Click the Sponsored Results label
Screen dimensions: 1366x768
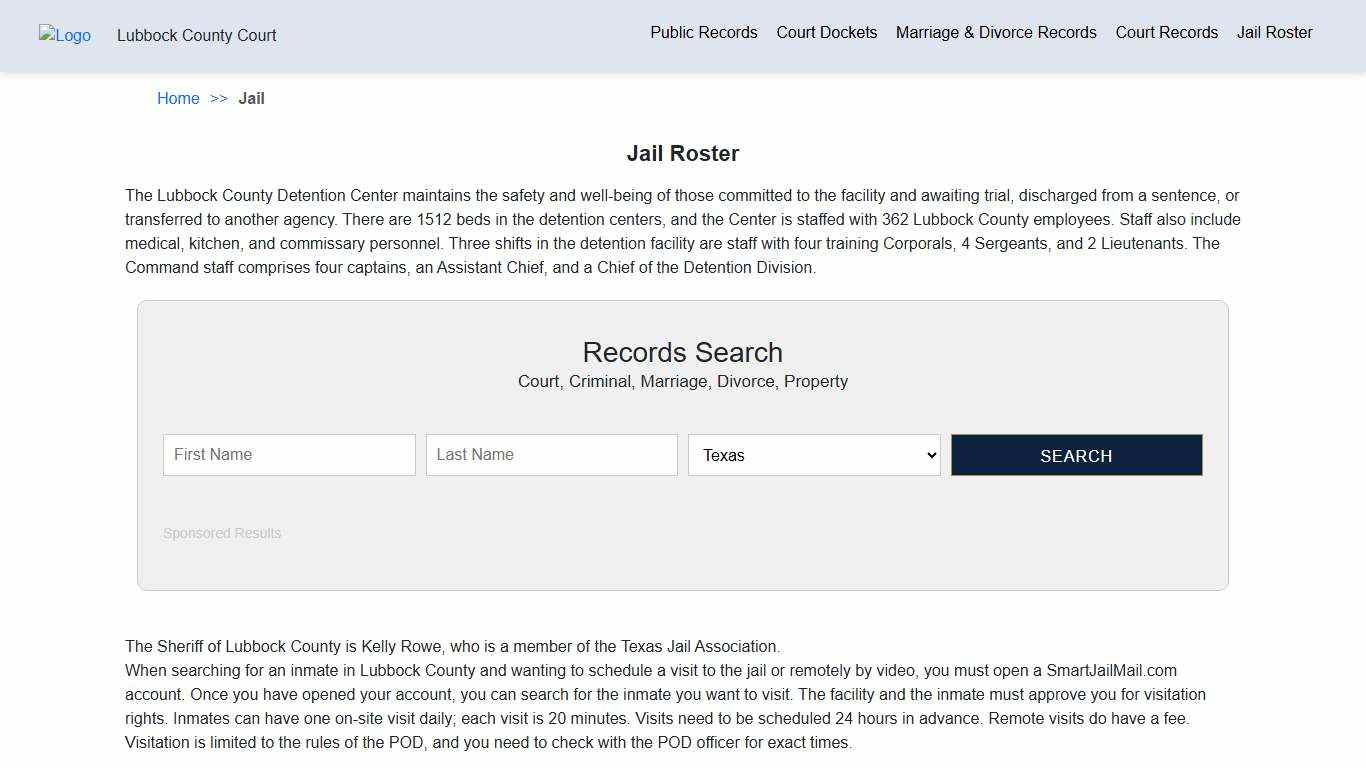[x=222, y=533]
